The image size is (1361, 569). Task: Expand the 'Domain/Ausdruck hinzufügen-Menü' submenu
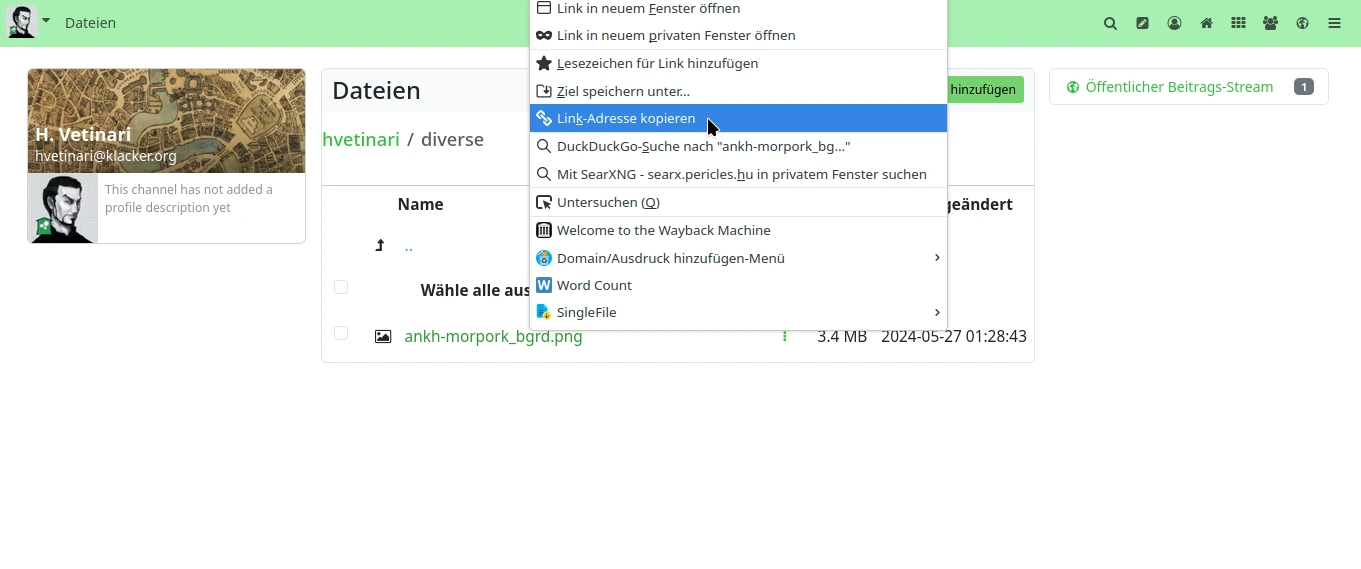point(738,258)
